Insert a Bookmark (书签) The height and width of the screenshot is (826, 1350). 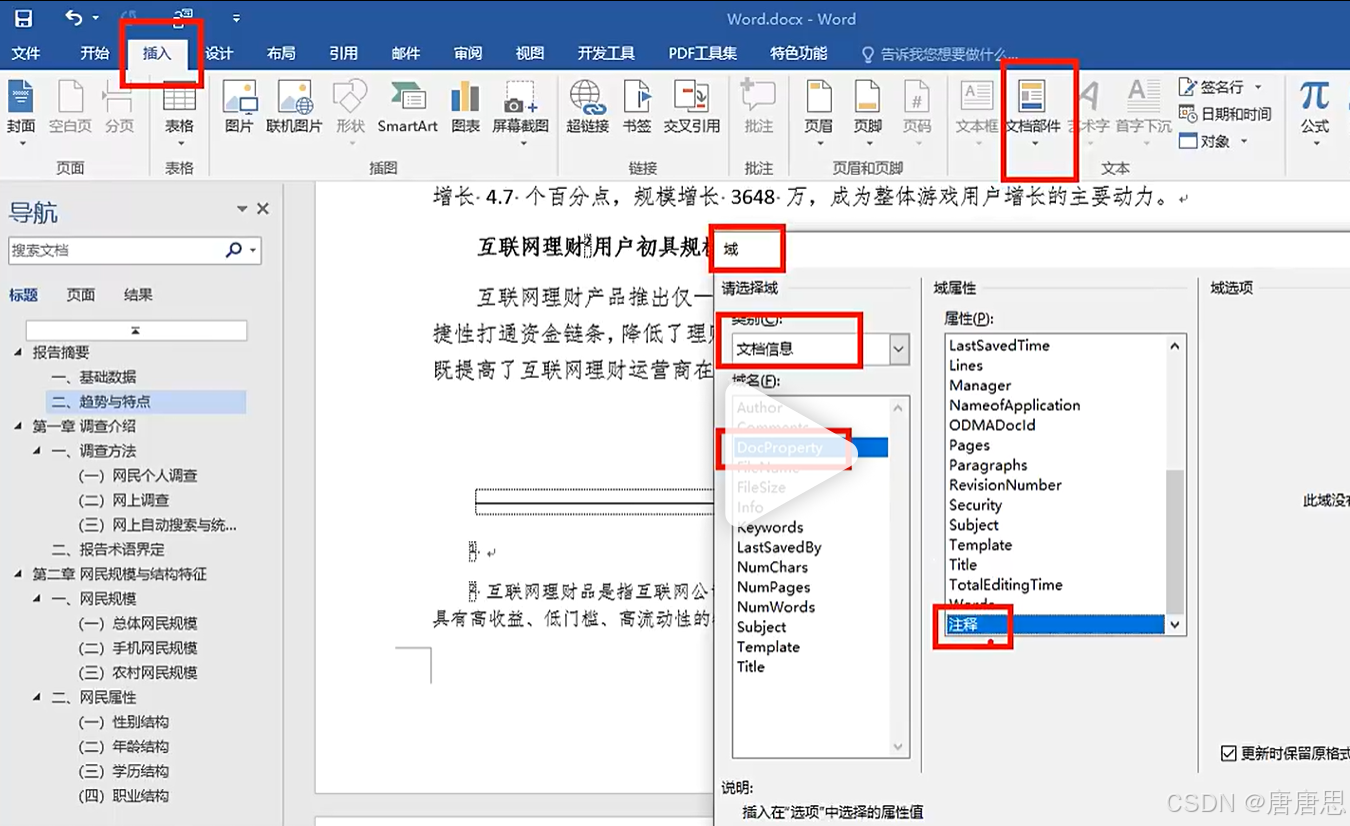pyautogui.click(x=637, y=108)
